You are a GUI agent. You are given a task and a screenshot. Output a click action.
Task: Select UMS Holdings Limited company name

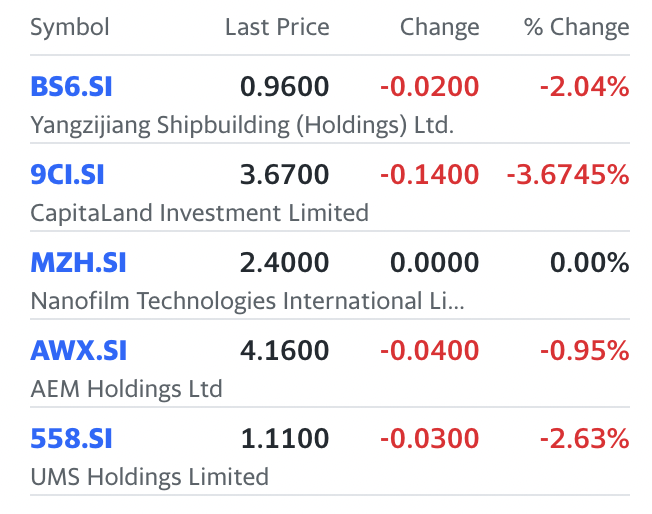coord(150,477)
